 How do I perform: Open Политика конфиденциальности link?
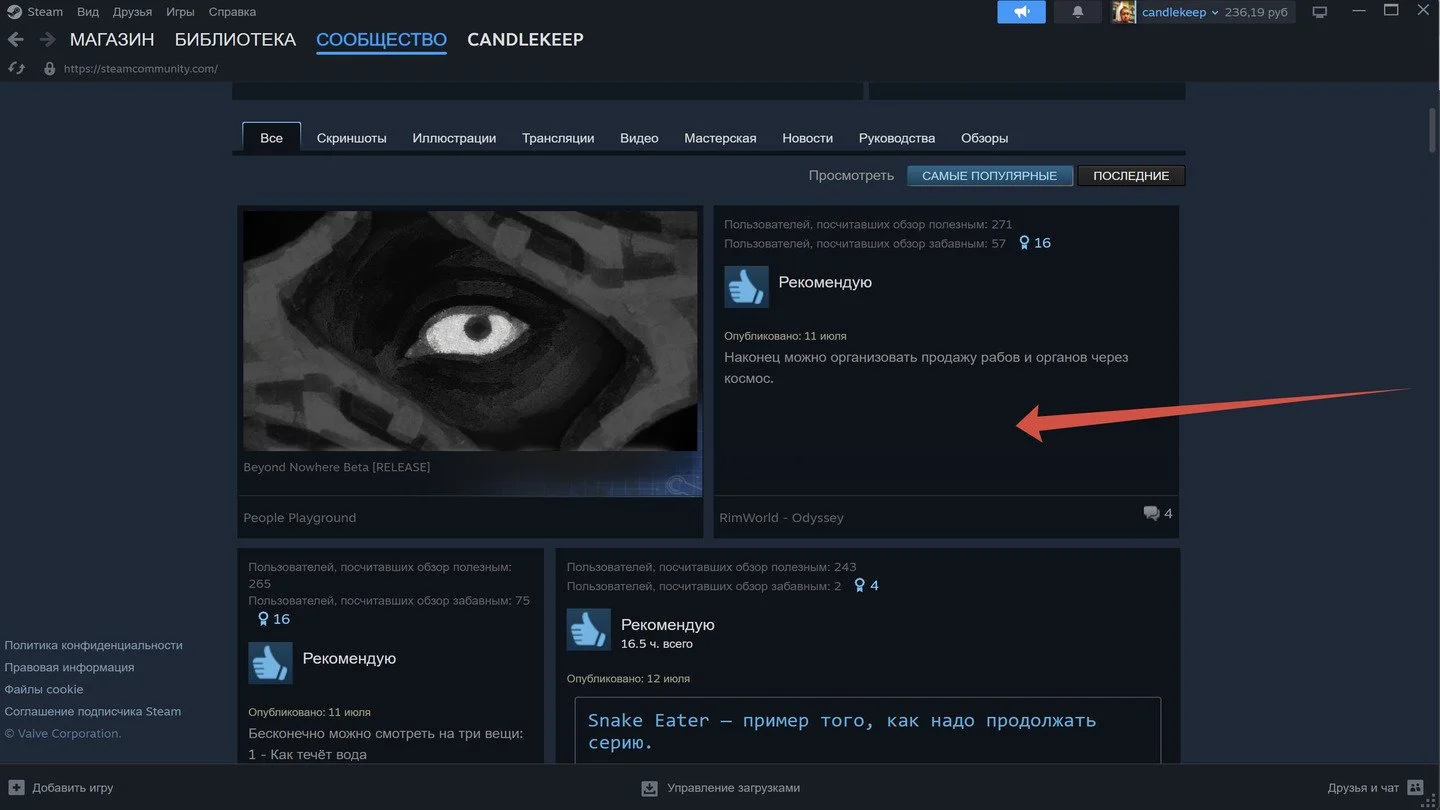[x=94, y=646]
